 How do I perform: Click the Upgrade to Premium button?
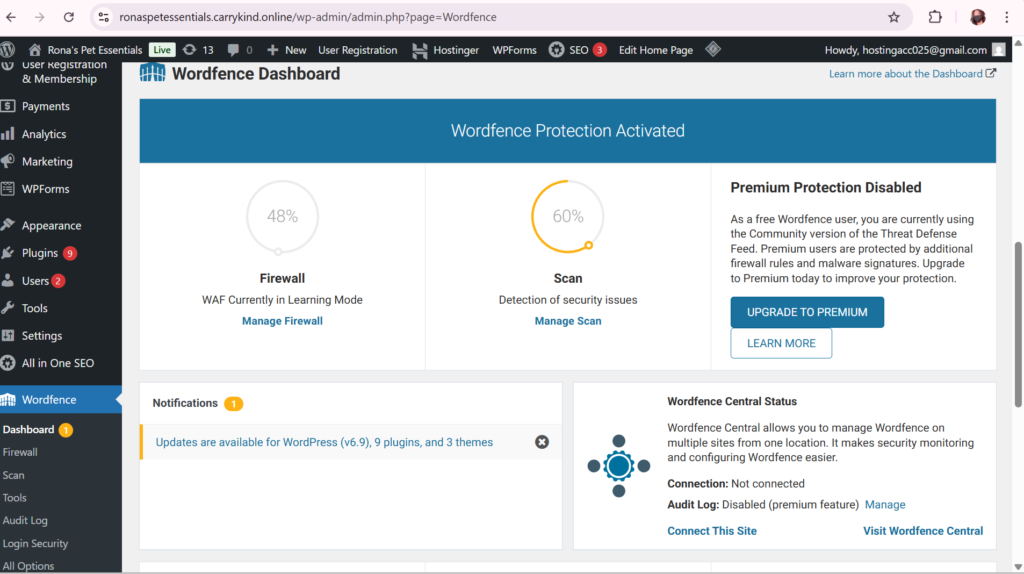807,312
